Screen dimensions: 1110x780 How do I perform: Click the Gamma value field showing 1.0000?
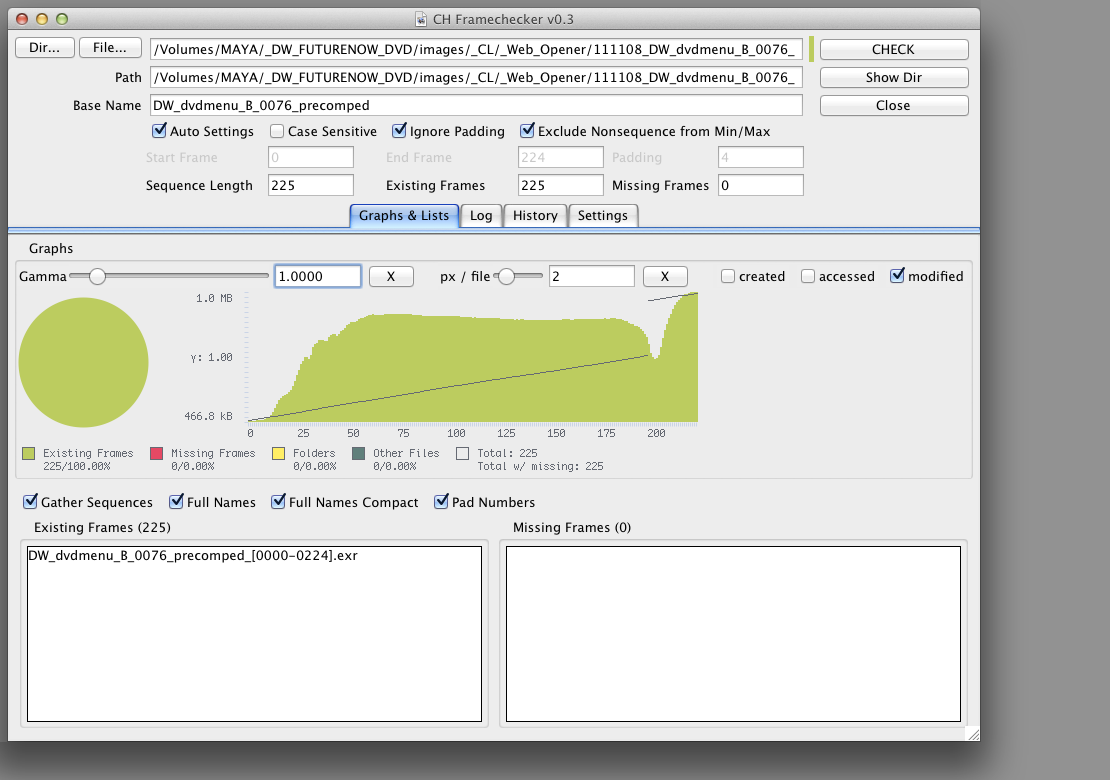click(318, 276)
